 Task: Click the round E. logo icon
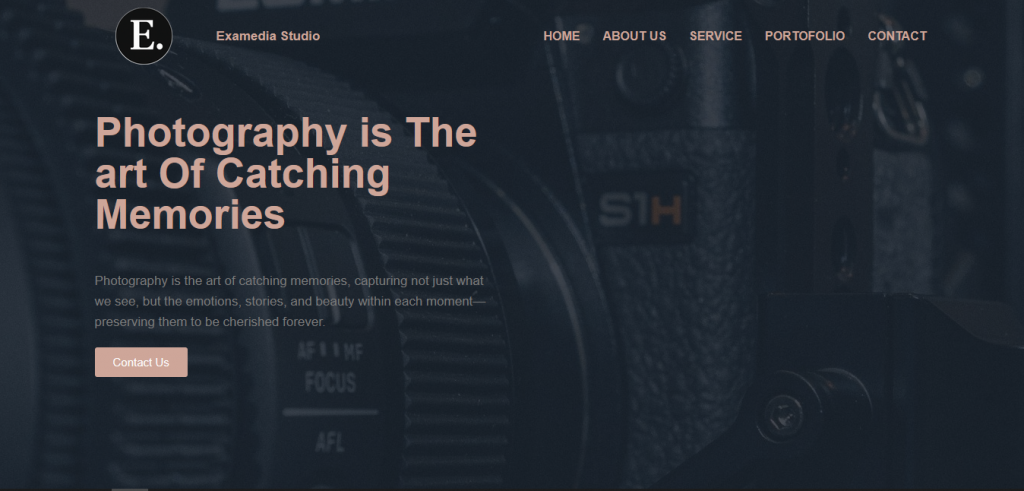pos(144,36)
